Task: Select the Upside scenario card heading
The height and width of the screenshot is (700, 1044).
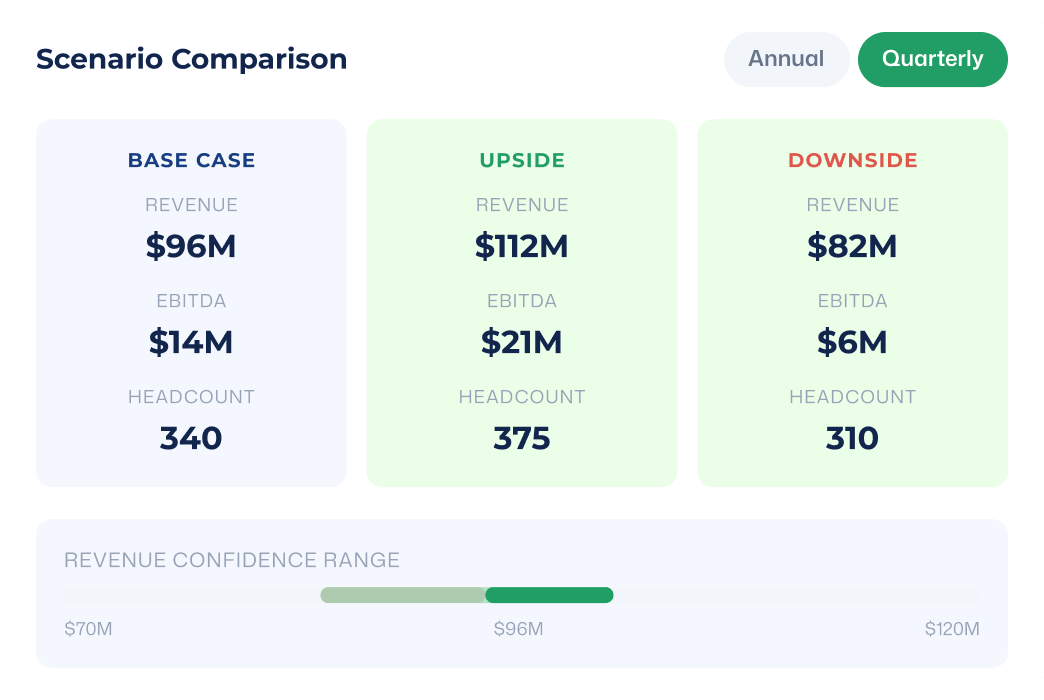Action: [522, 161]
